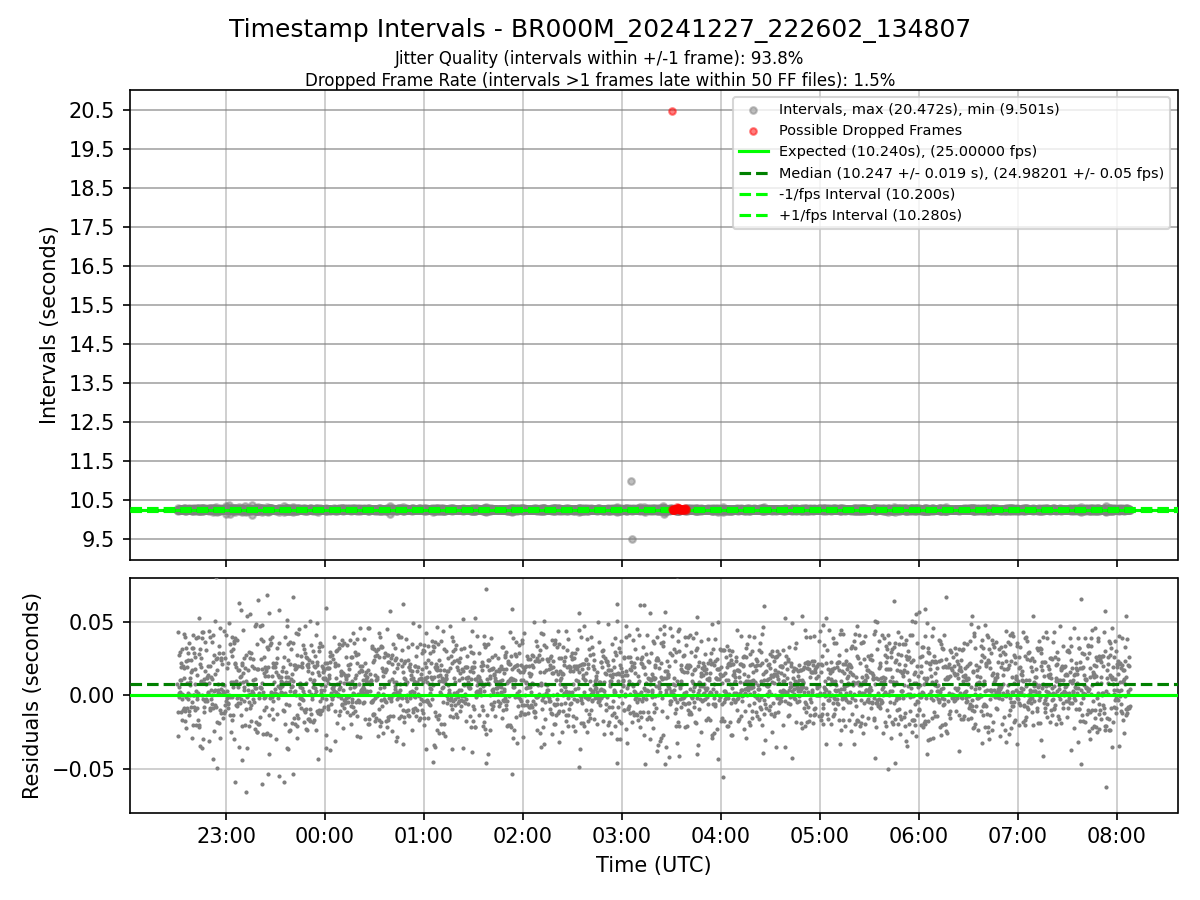Viewport: 1200px width, 900px height.
Task: Click the 12.5 tick label on the intervals axis
Action: 92,422
